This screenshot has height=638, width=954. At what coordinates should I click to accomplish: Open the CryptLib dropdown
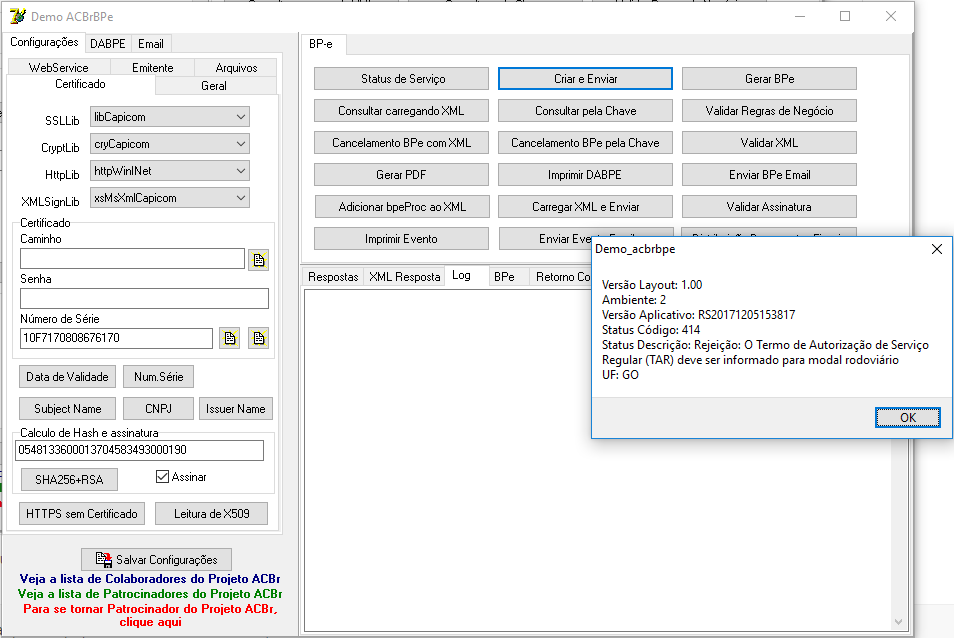pyautogui.click(x=170, y=144)
